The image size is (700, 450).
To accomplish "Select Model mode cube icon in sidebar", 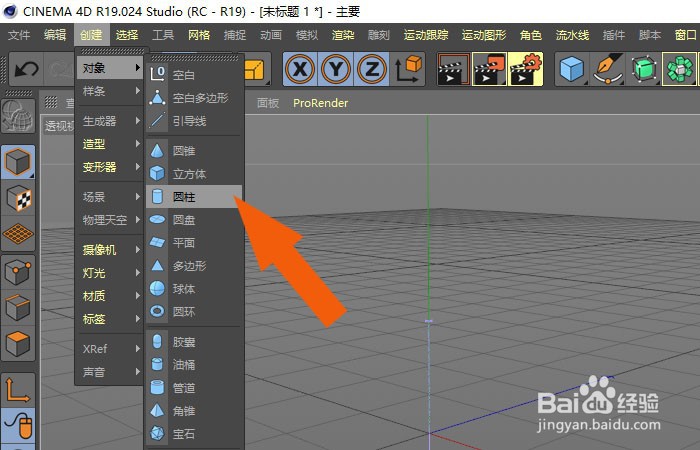I will point(18,162).
